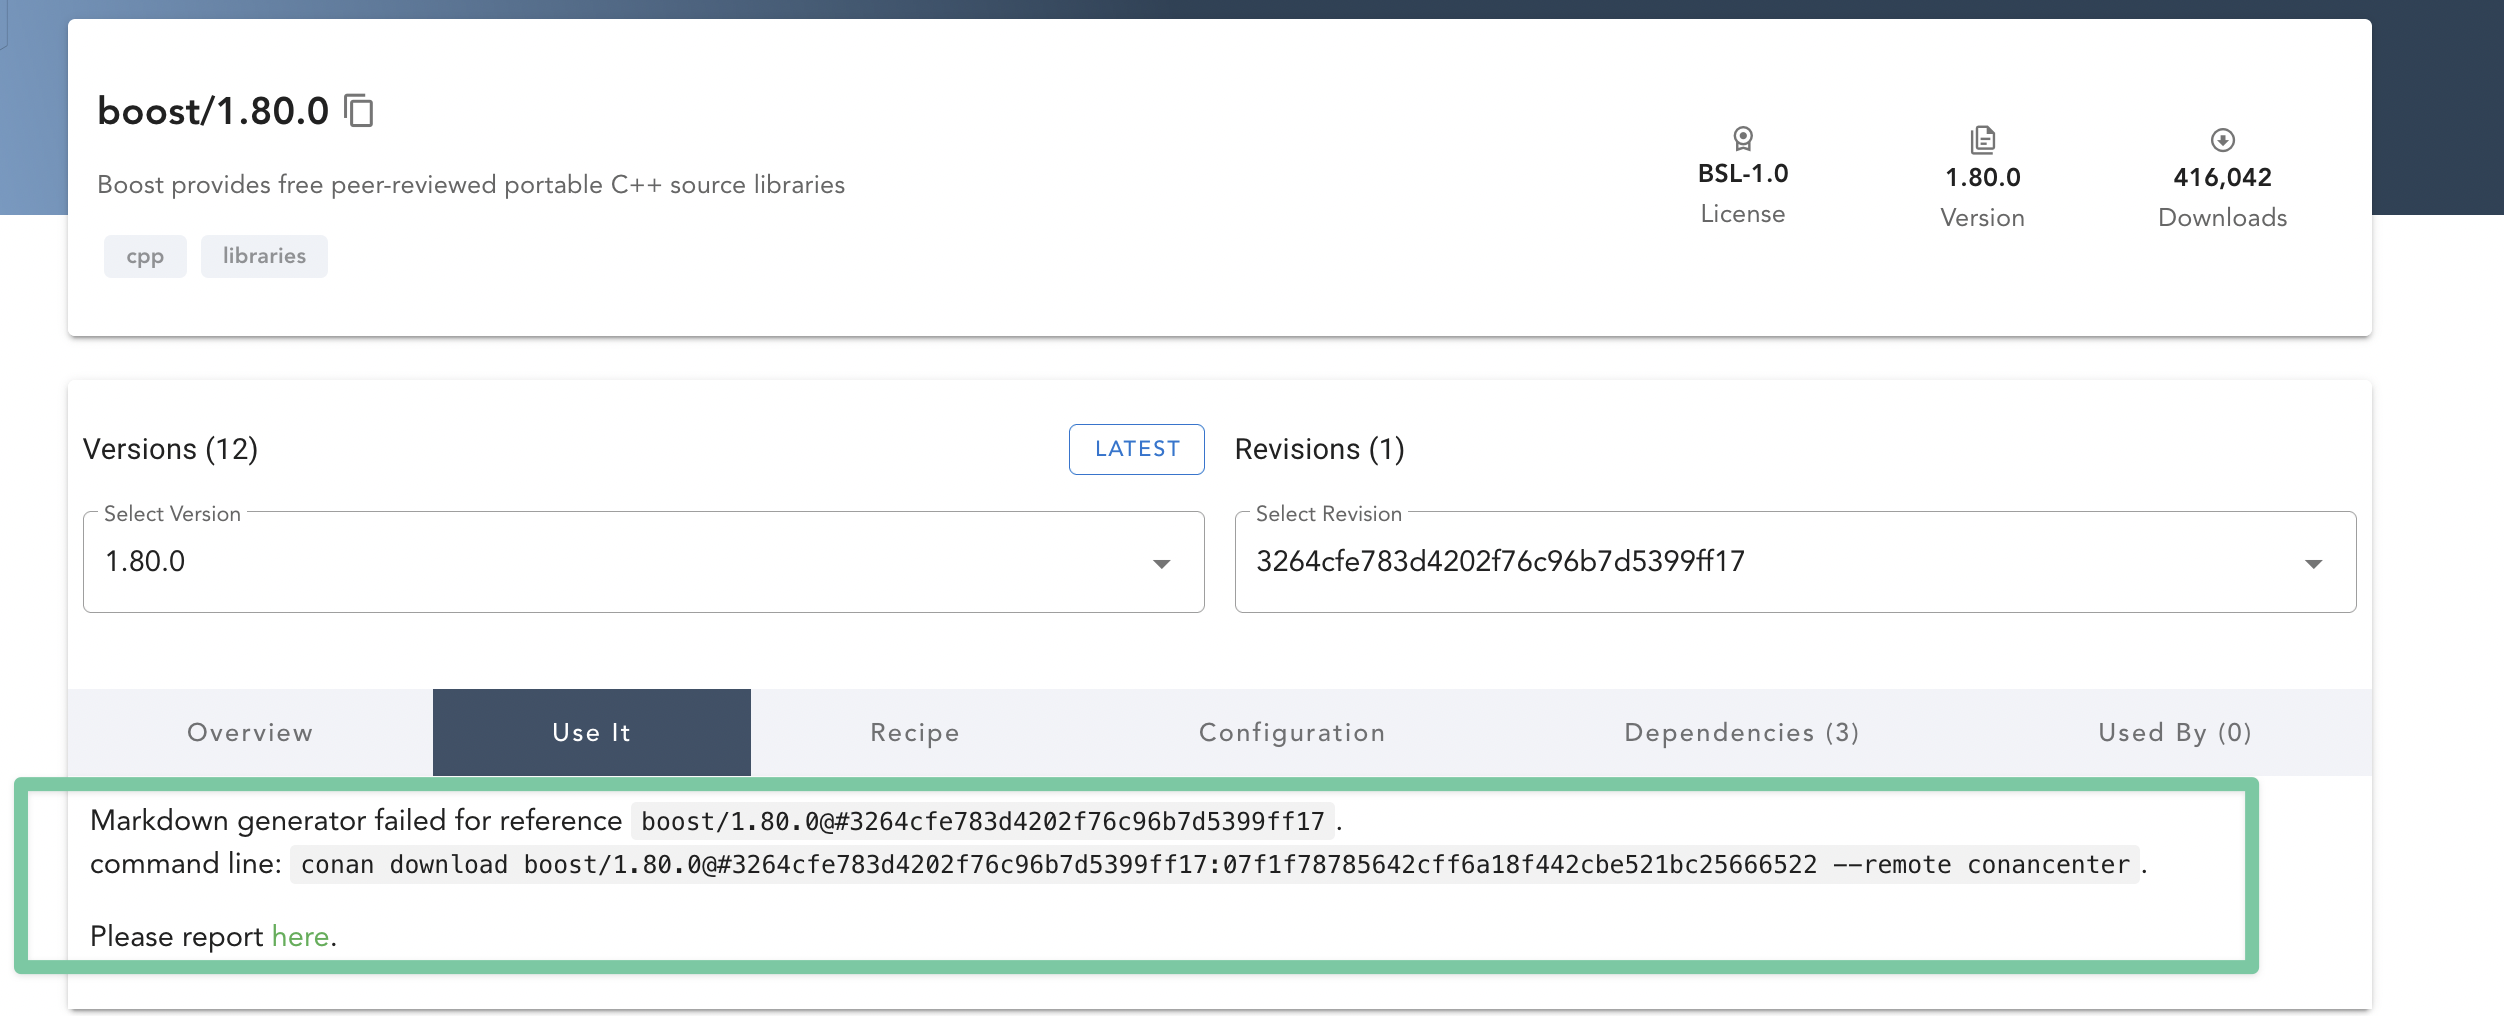Click the downloads arrow icon above 416,042
This screenshot has width=2504, height=1016.
[x=2222, y=141]
